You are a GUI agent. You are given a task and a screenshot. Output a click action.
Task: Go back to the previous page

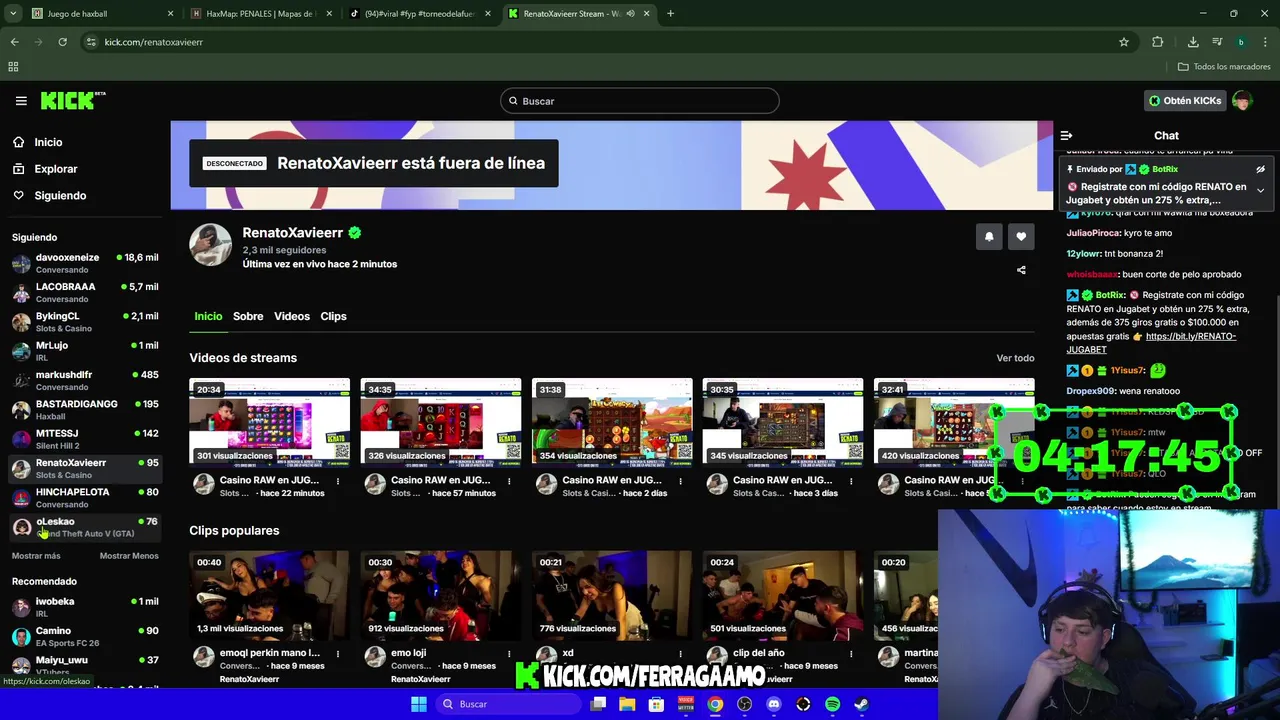[14, 42]
